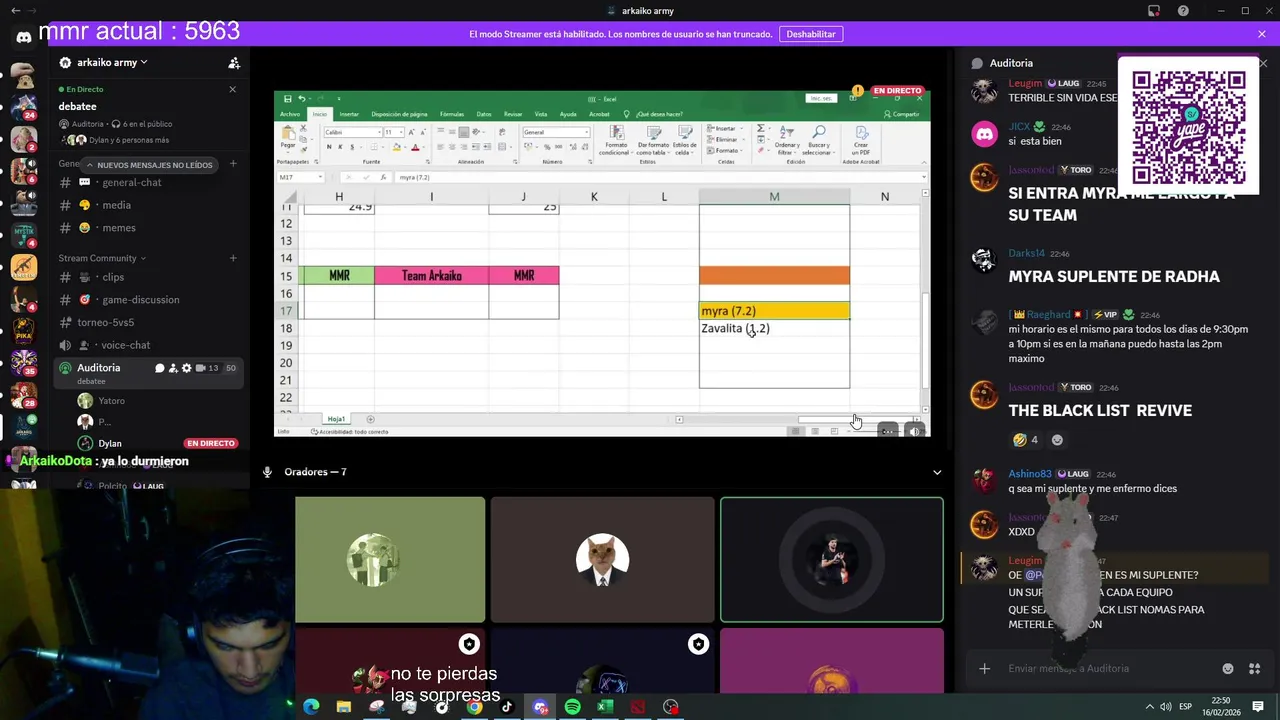
Task: Click Pegar paste icon in Excel ribbon
Action: coord(288,133)
